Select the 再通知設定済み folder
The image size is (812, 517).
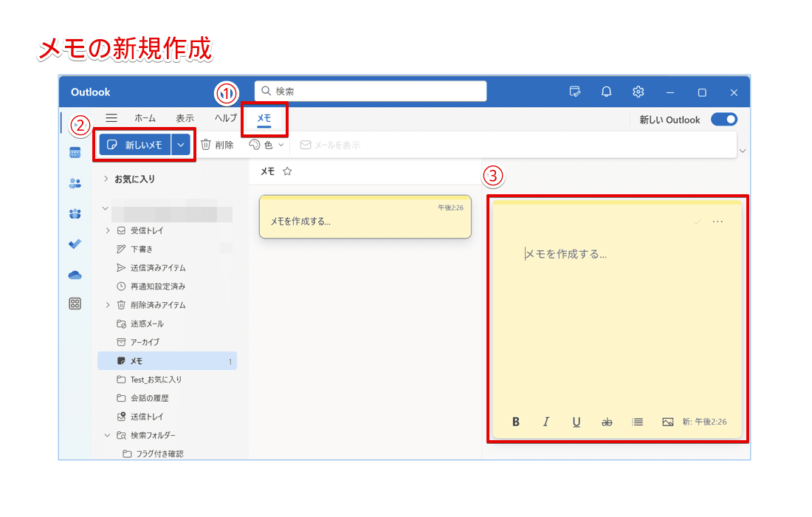tap(167, 286)
